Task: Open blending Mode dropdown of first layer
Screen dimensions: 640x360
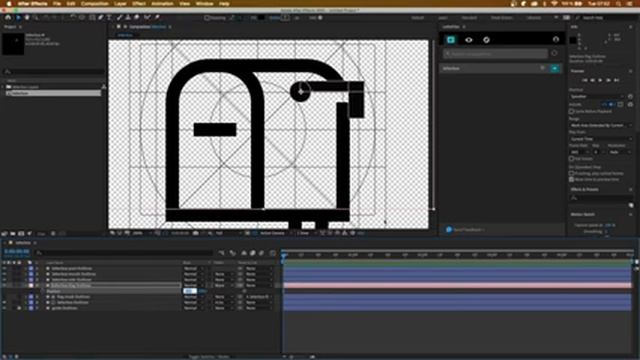Action: click(x=193, y=269)
